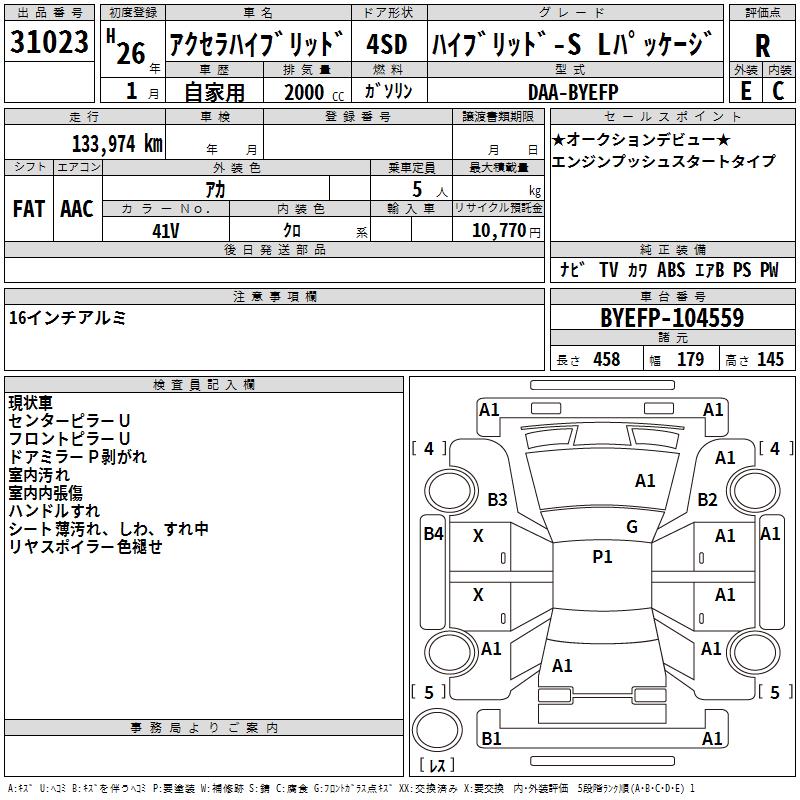The image size is (800, 800).
Task: Click カワ leather equipment entry
Action: (637, 269)
